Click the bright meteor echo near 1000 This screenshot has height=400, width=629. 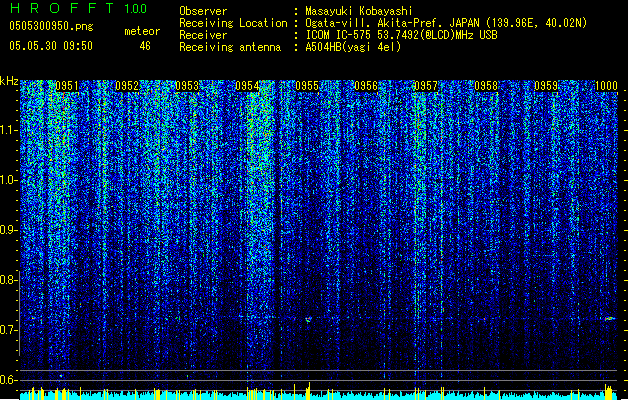(x=610, y=319)
